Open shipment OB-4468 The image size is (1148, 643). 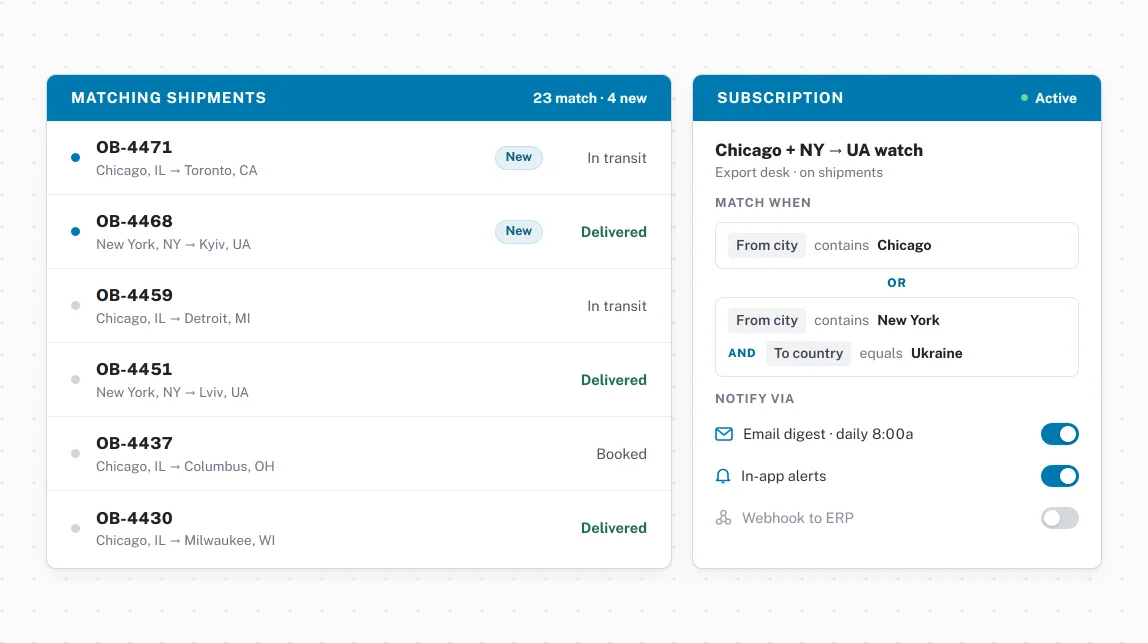coord(359,231)
